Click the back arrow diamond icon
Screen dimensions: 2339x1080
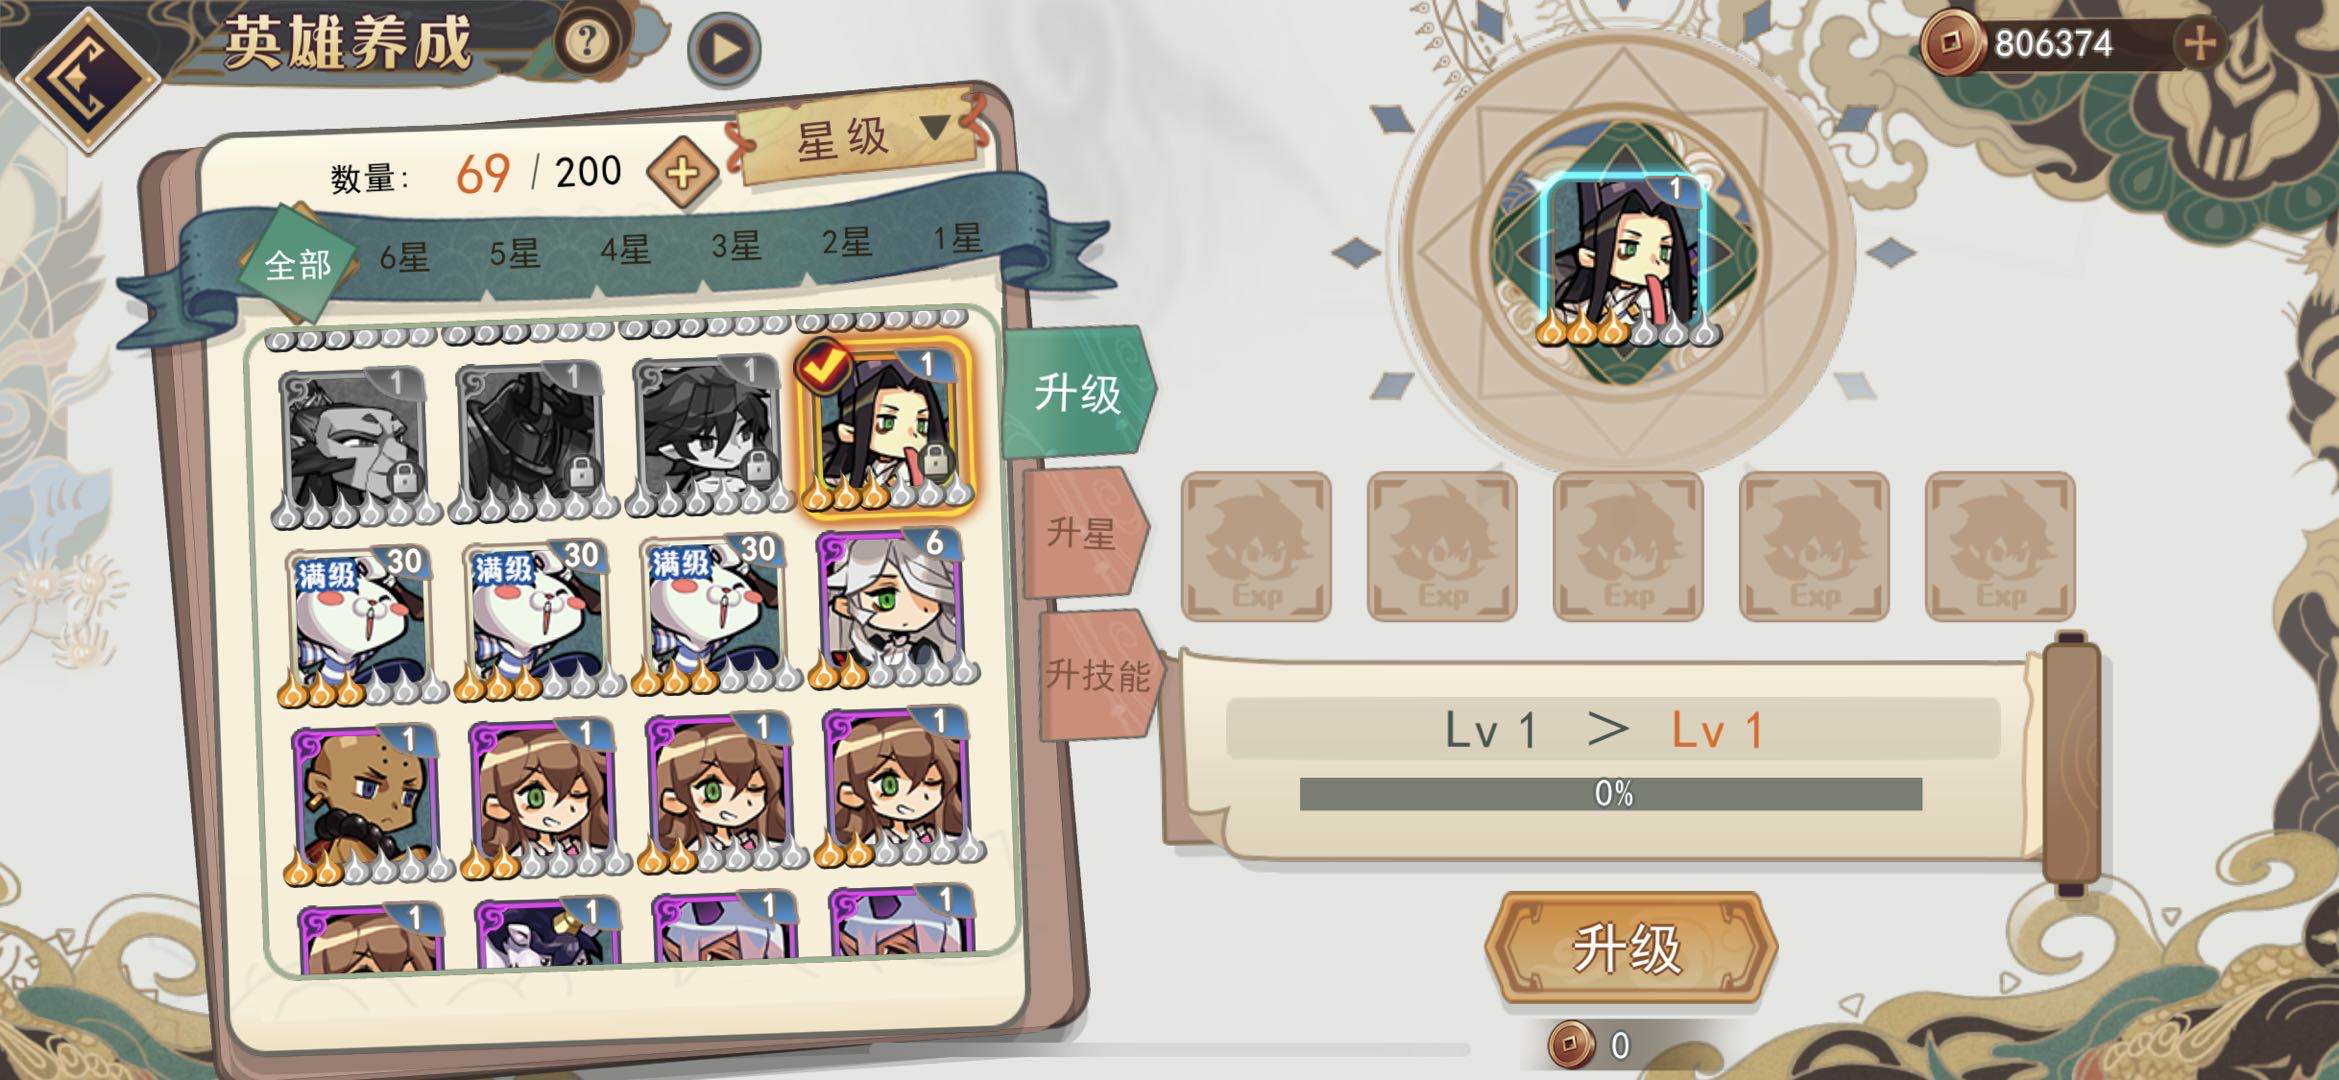click(88, 80)
